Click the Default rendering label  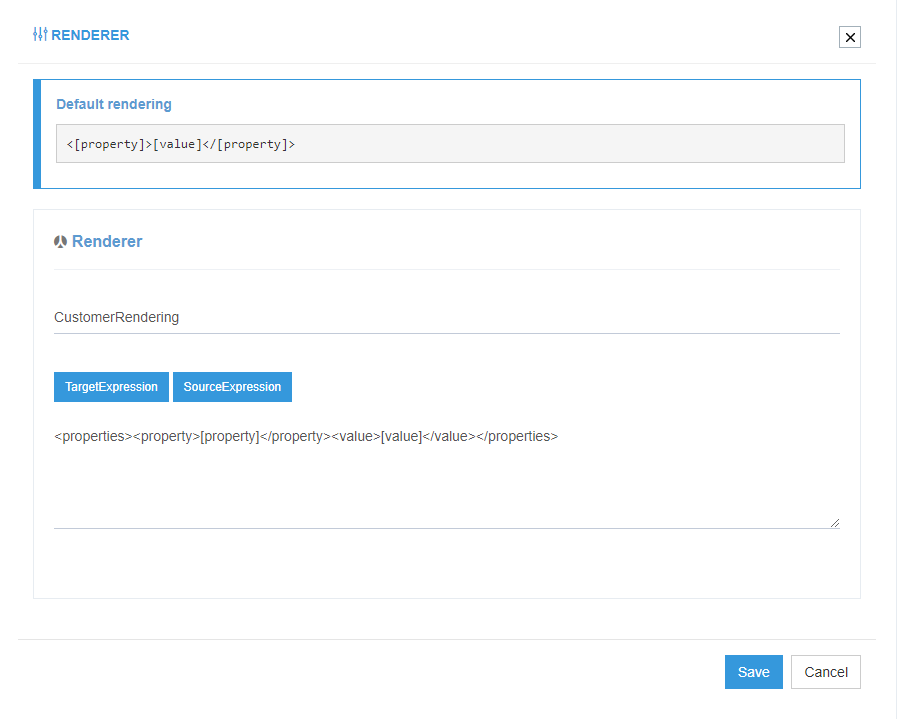click(x=113, y=104)
